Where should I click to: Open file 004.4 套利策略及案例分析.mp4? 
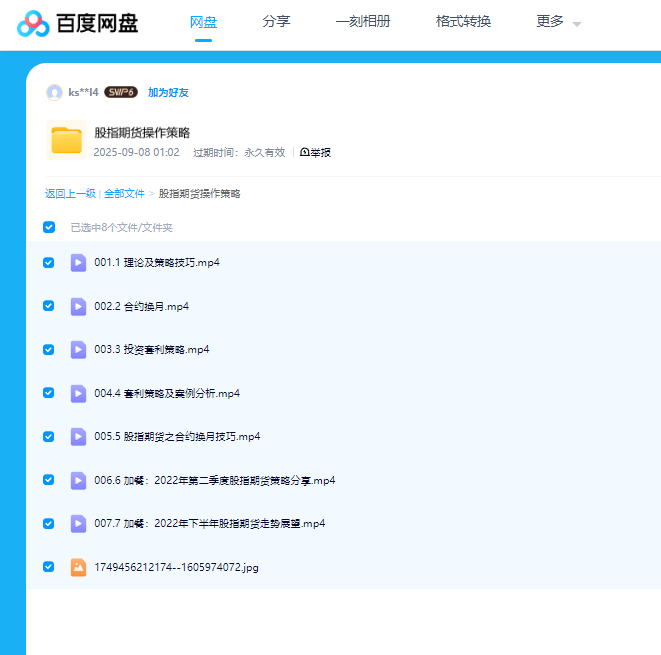point(167,393)
